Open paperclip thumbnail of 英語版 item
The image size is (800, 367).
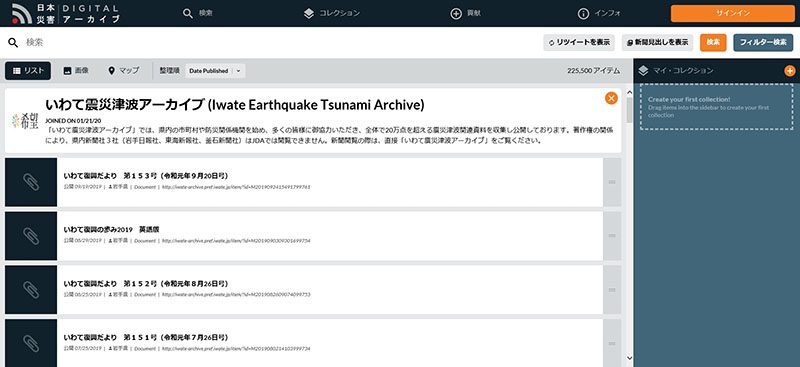pos(31,236)
